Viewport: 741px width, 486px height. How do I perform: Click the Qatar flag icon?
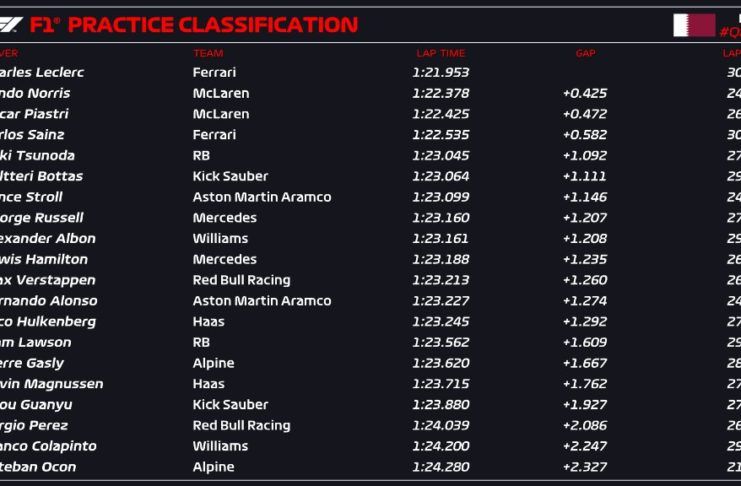coord(693,25)
